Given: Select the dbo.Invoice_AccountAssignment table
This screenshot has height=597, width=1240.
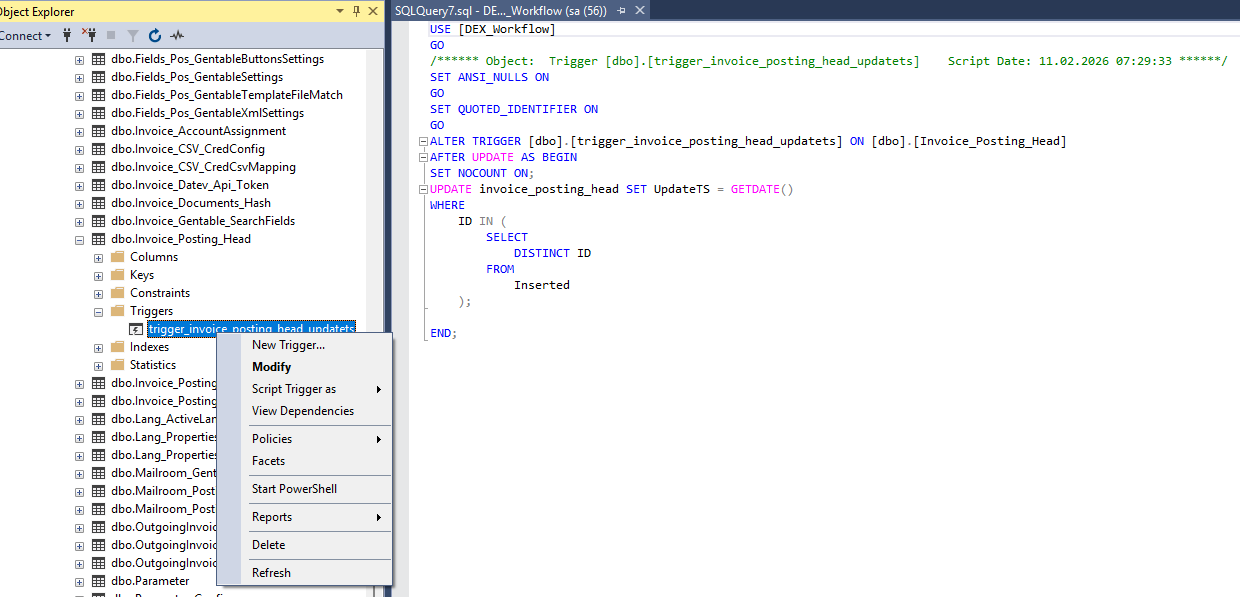Looking at the screenshot, I should coord(198,131).
